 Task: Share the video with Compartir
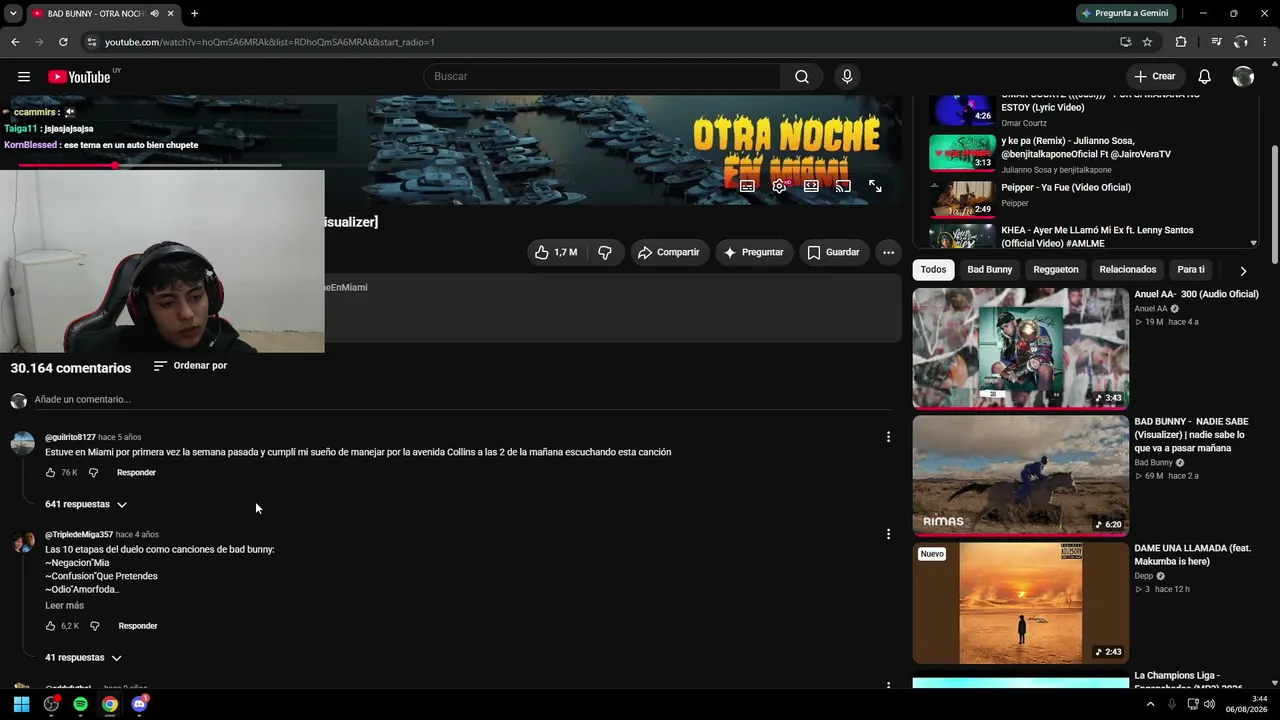[669, 252]
